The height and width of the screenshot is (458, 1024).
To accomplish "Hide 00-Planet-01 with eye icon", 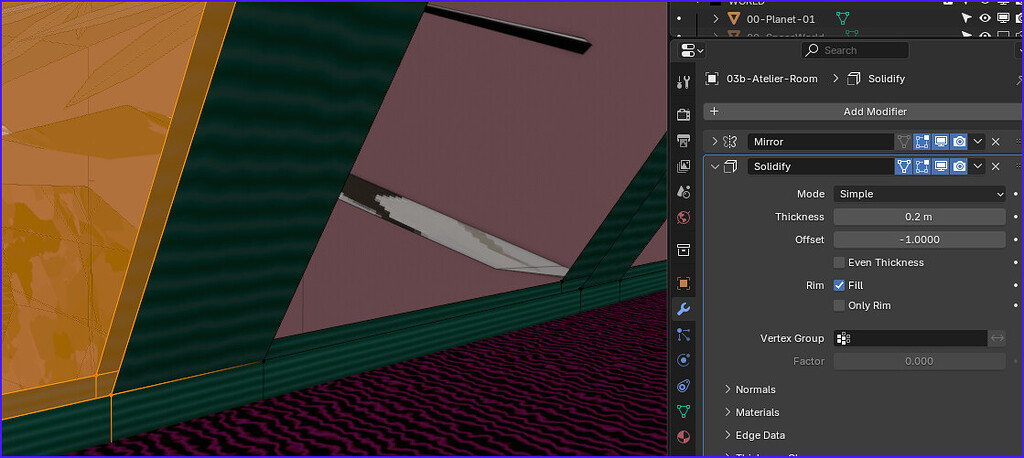I will pos(985,19).
